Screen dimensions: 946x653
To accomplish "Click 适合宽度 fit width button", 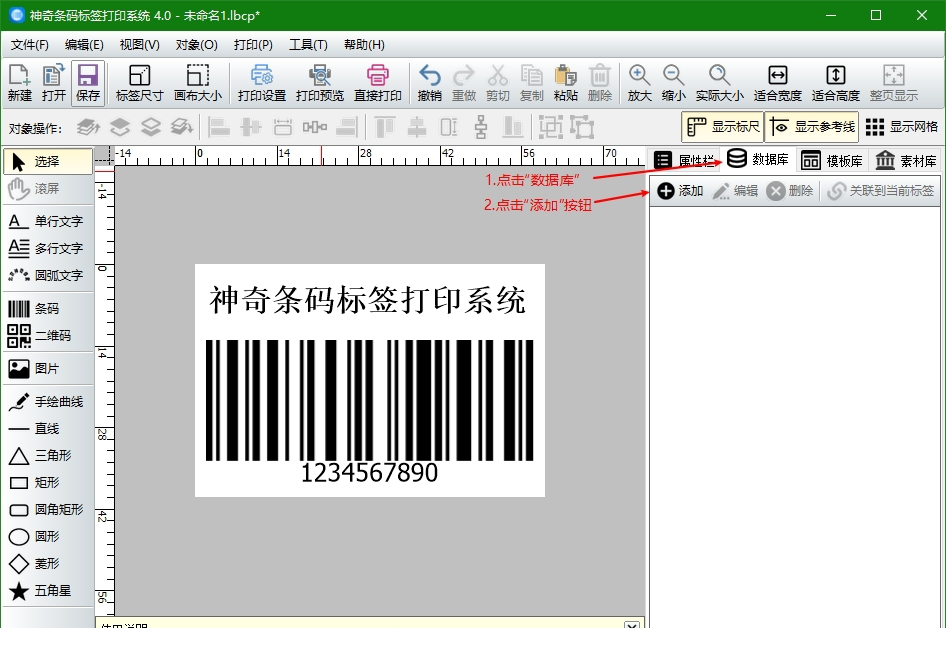I will coord(777,83).
